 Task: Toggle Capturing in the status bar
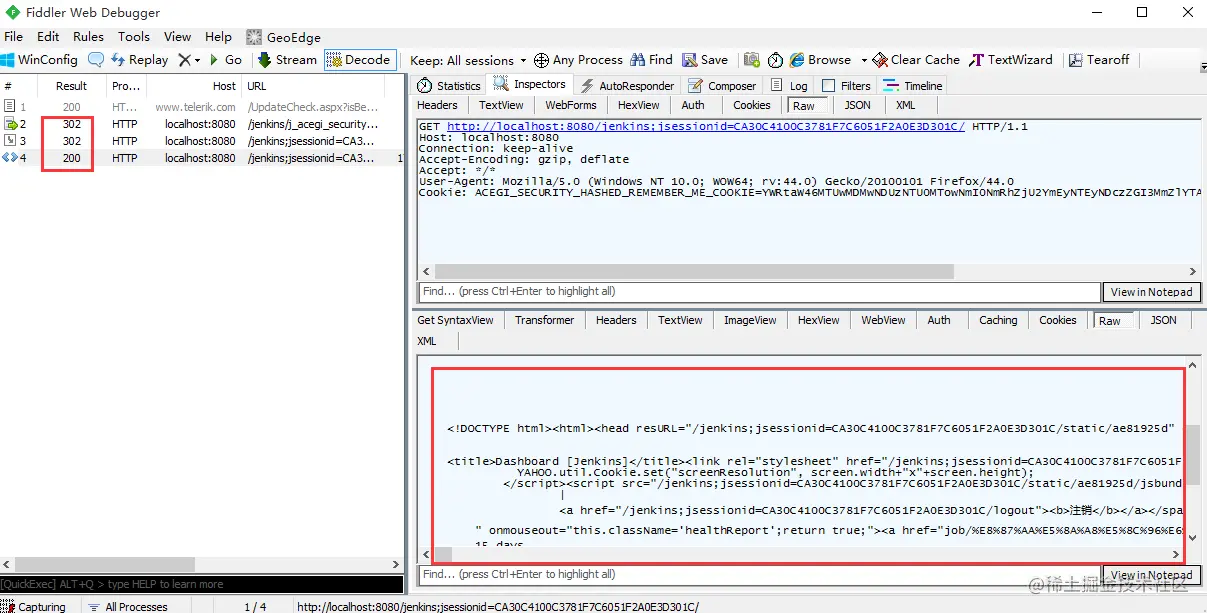[34, 606]
